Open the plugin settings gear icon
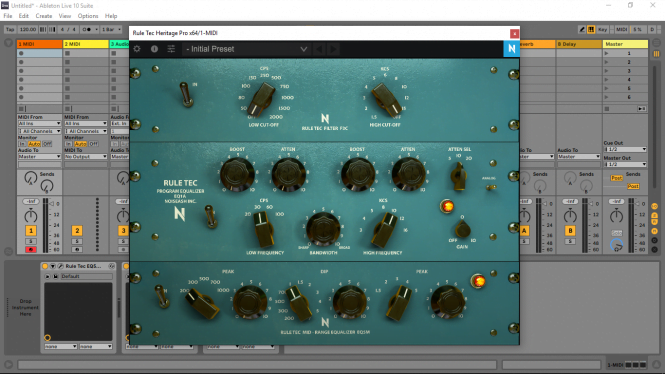 pos(137,49)
